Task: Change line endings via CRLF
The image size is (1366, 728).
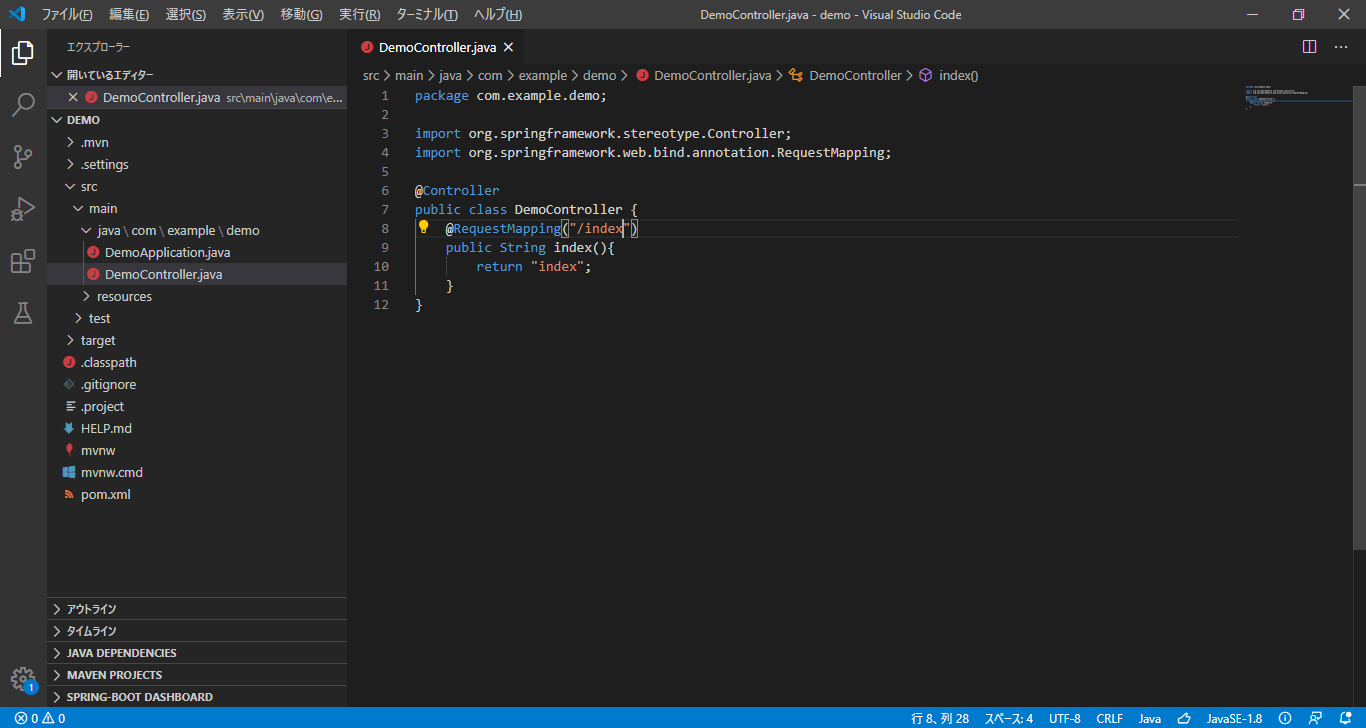Action: coord(1110,718)
